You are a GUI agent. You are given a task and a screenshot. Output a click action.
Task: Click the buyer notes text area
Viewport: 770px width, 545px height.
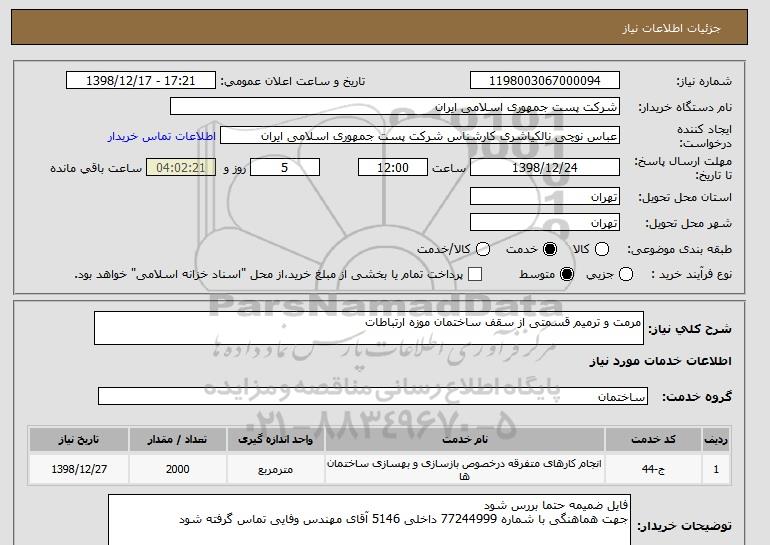point(369,520)
